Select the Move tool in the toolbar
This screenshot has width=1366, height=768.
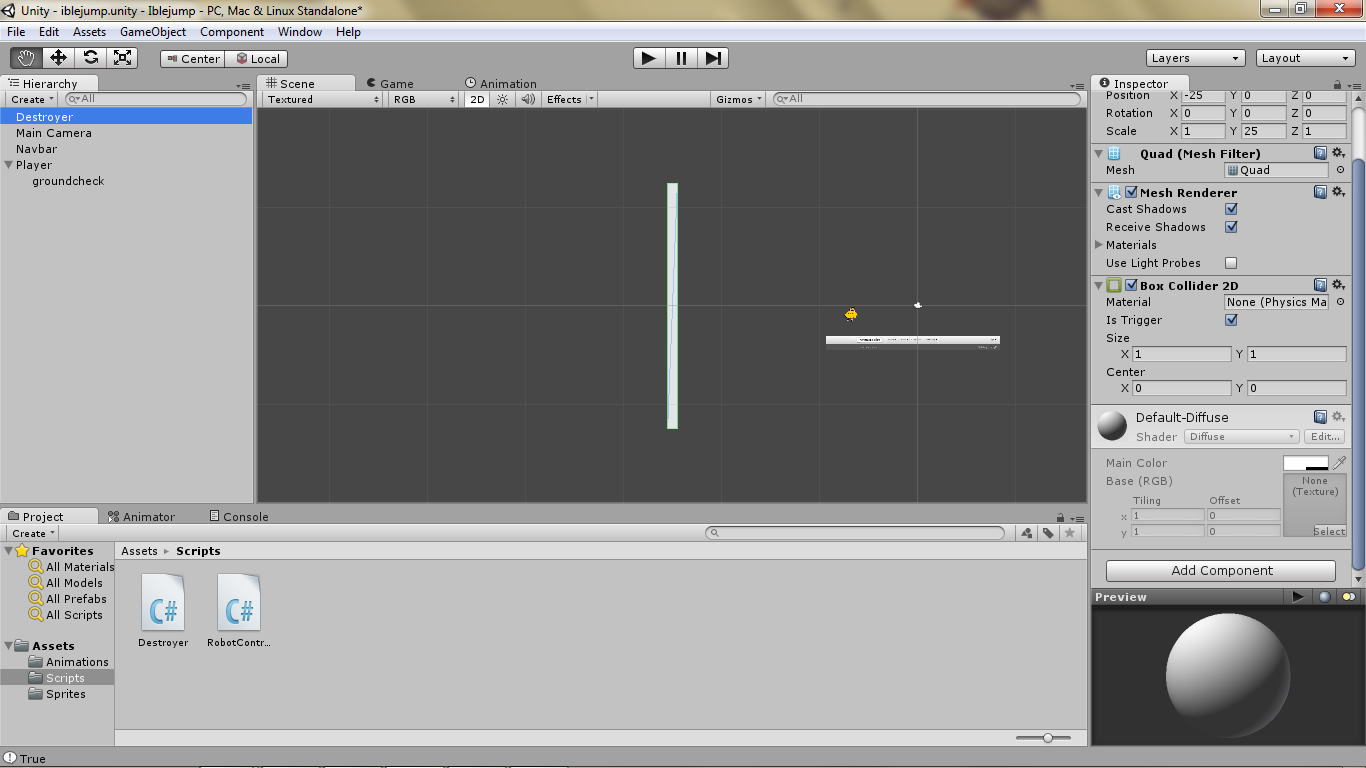(58, 58)
